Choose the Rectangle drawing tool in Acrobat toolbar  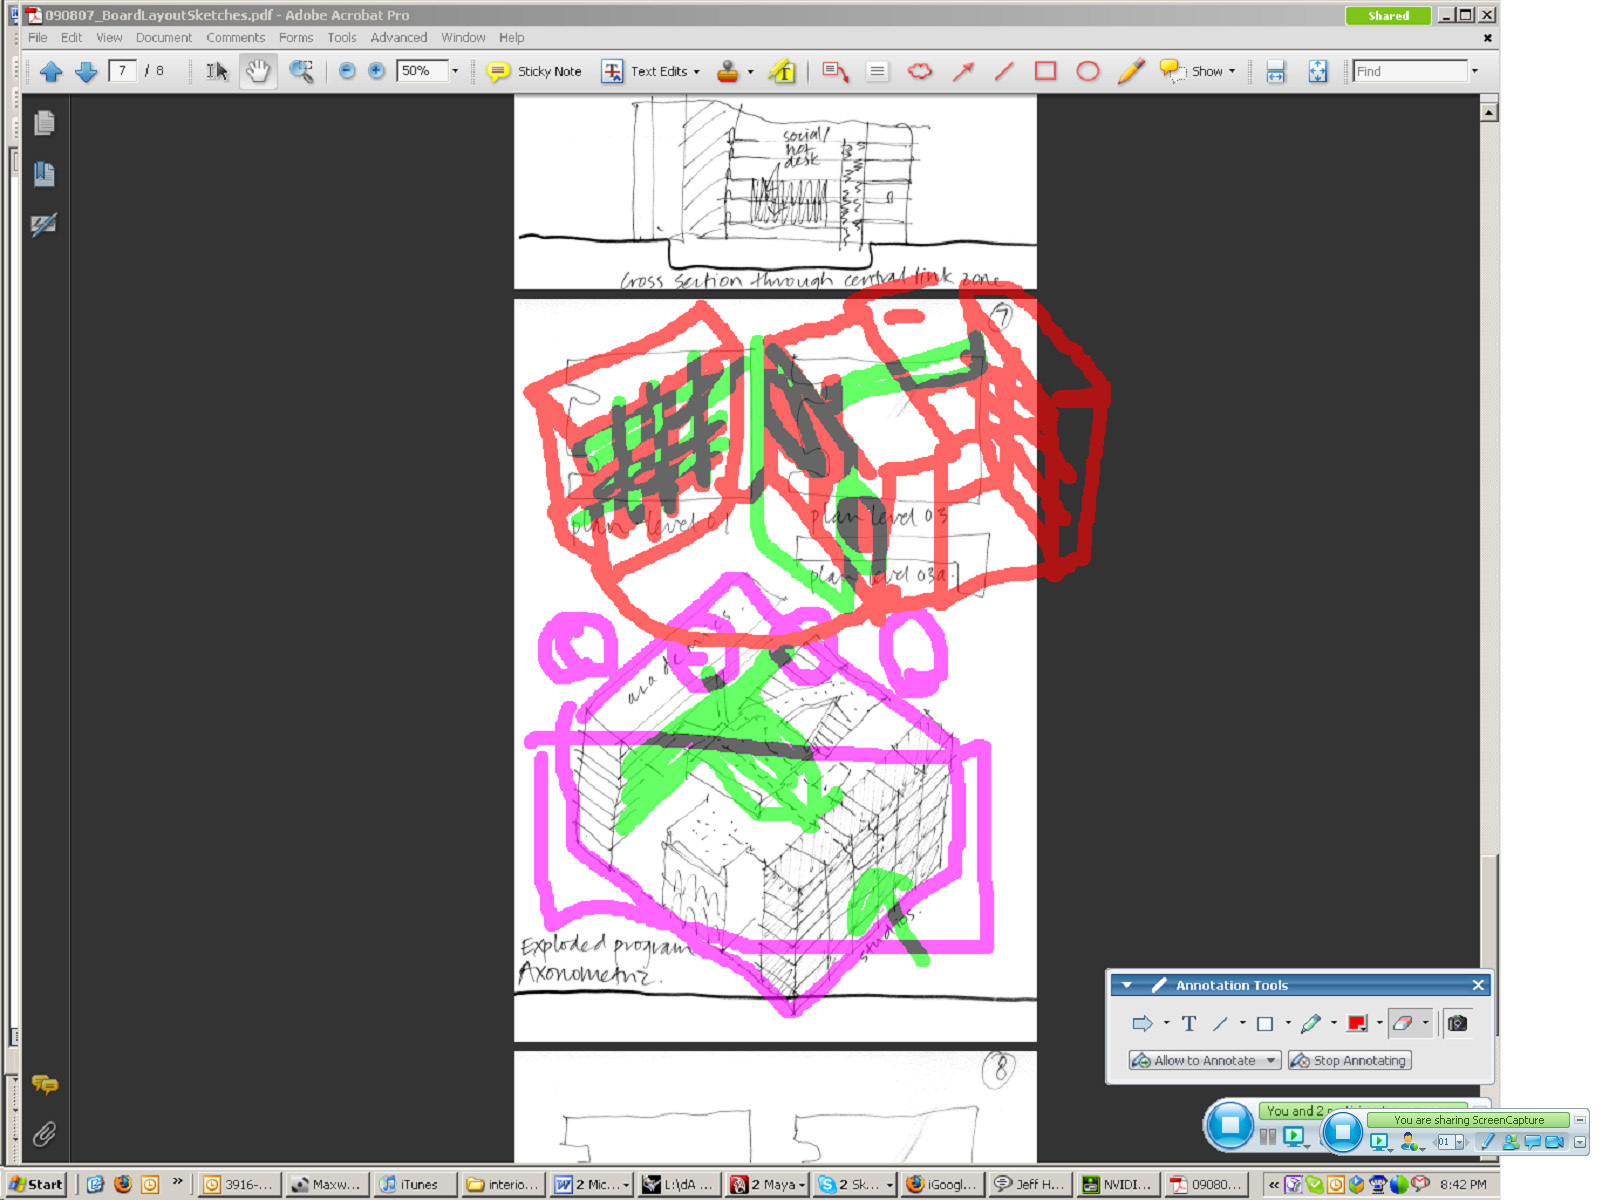(1046, 71)
